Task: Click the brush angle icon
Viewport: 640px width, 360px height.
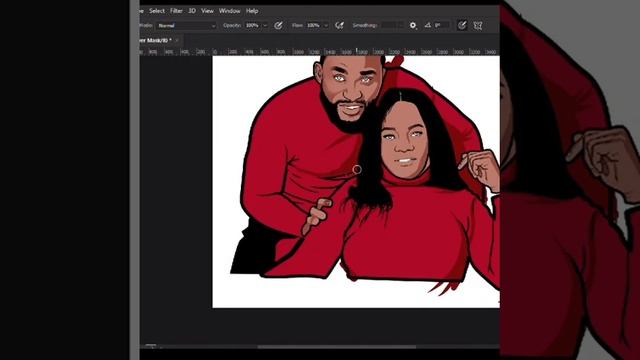Action: [x=427, y=25]
